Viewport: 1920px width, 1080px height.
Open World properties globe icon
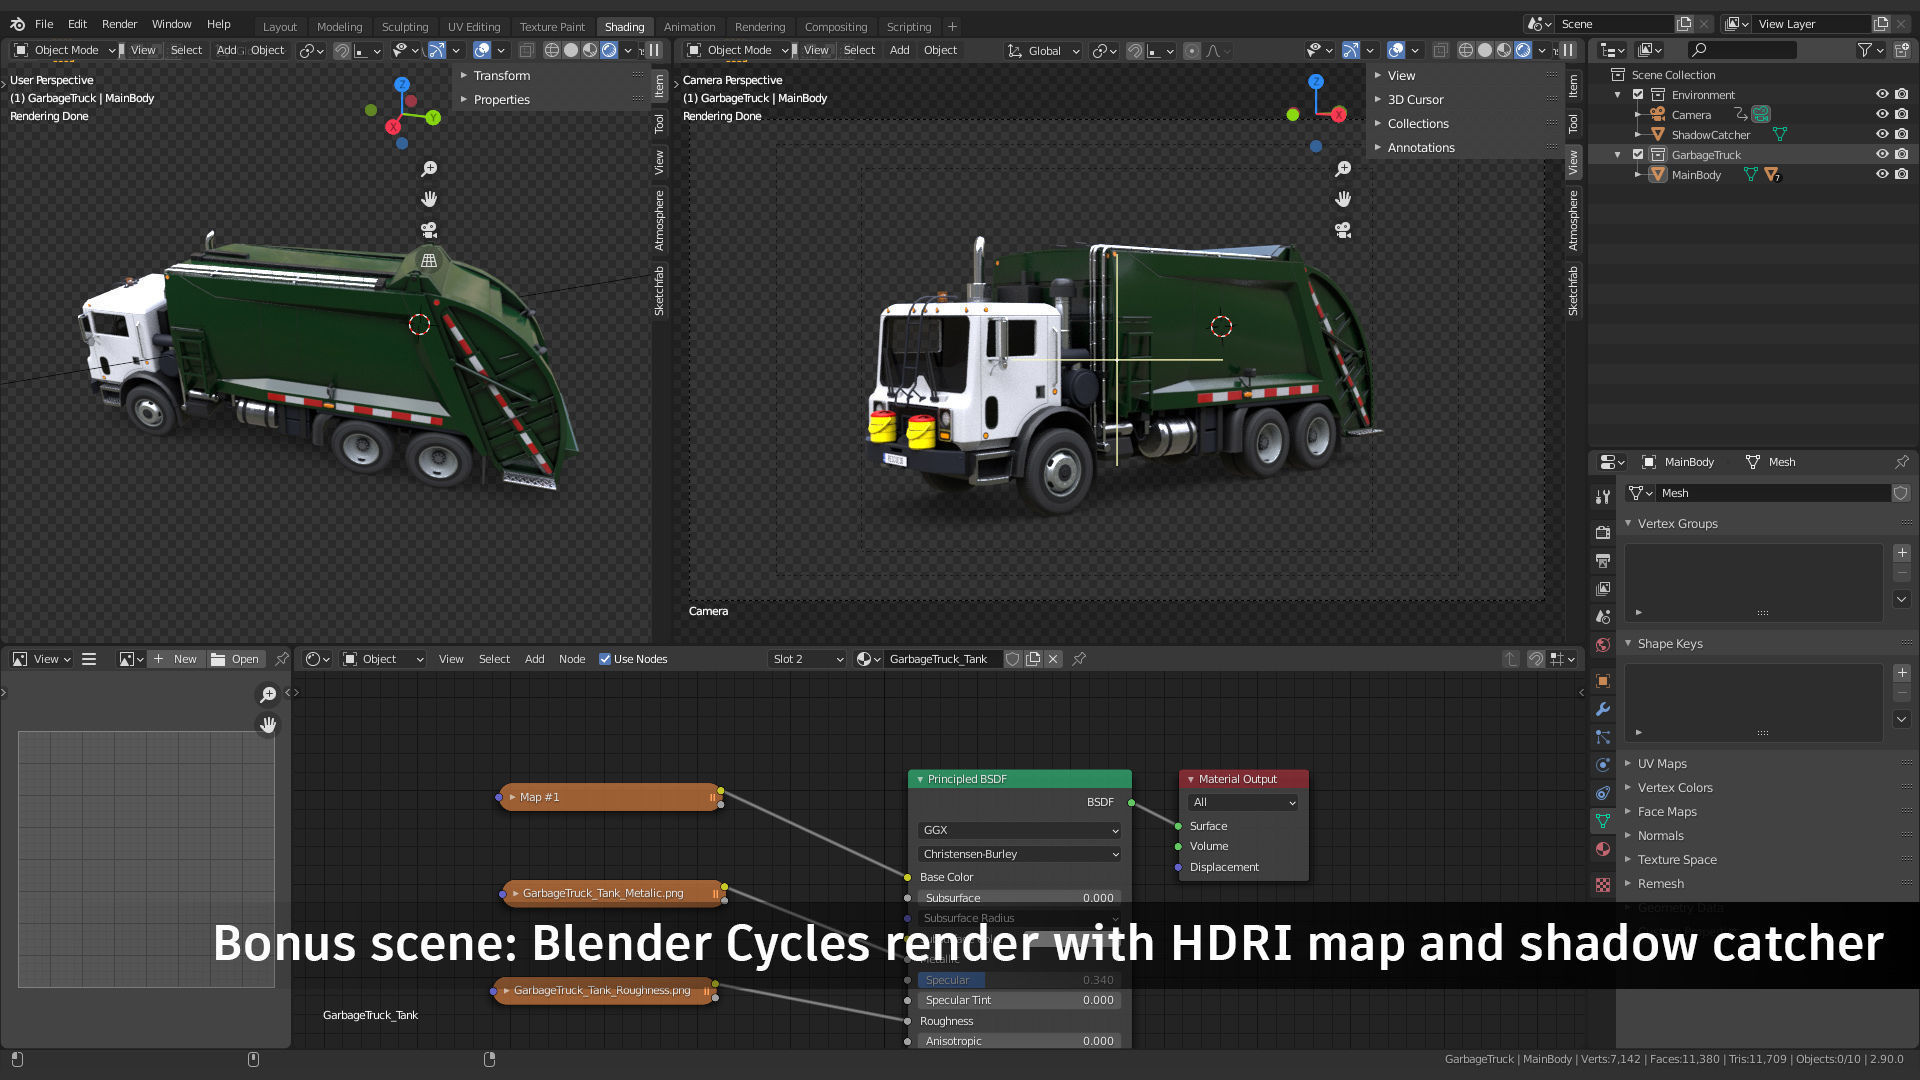coord(1603,645)
